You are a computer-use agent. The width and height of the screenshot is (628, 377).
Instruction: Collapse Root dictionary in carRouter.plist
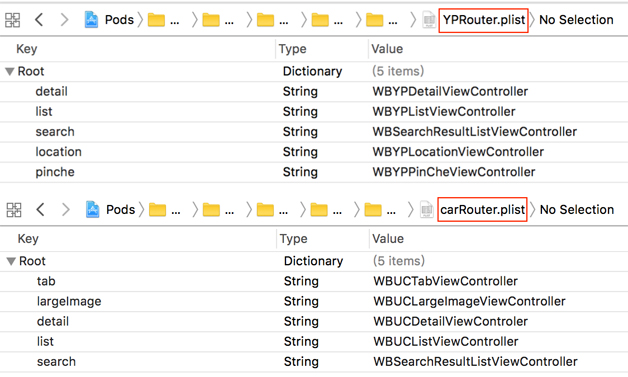[11, 262]
